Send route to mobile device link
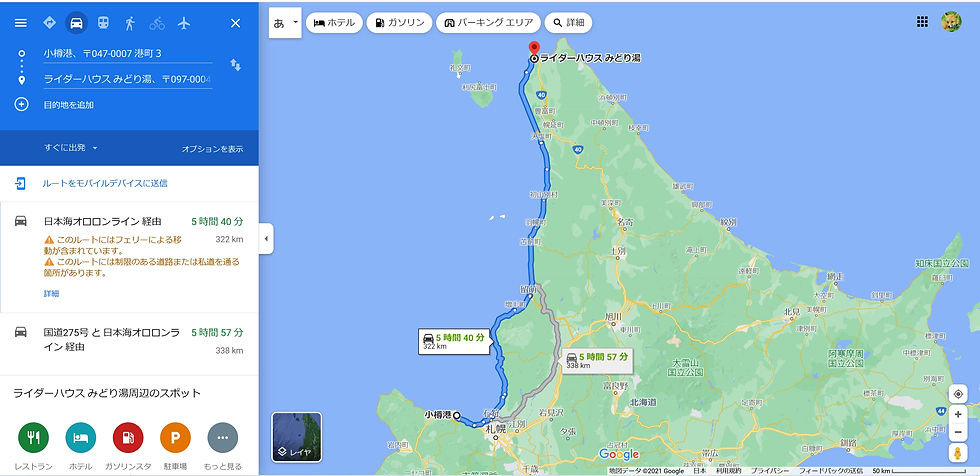Screen dimensions: 980x476 [105, 184]
